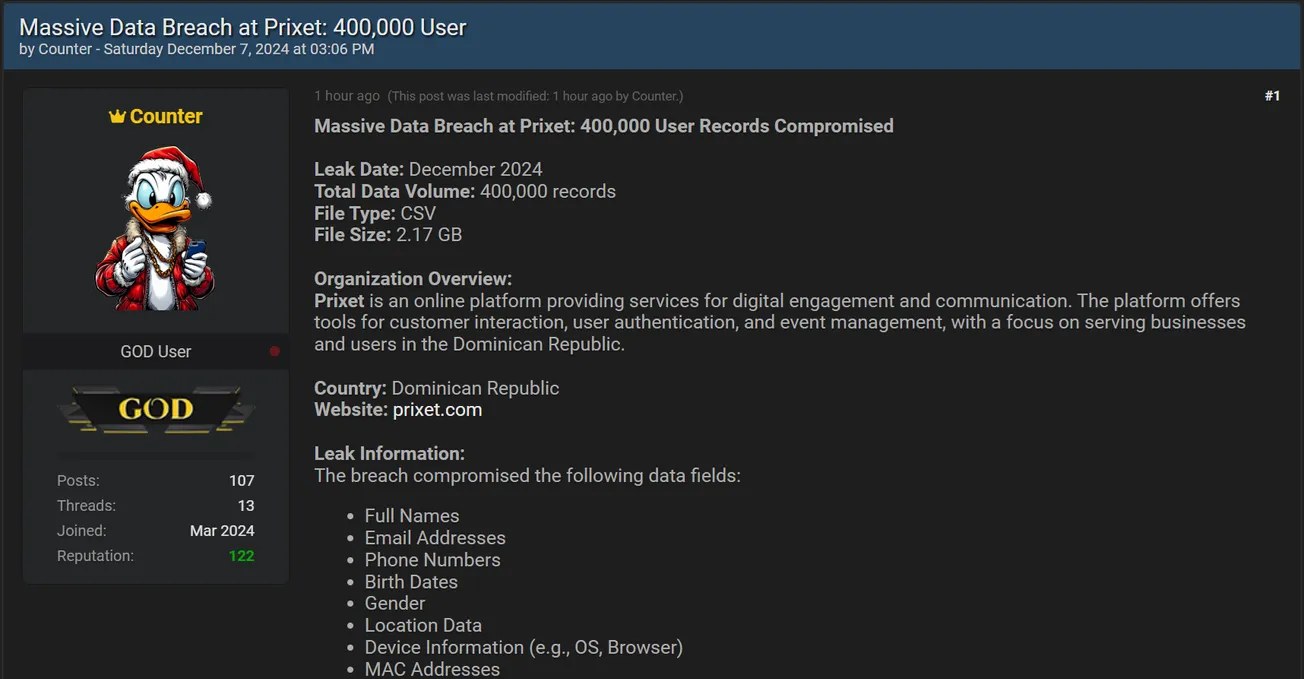Viewport: 1304px width, 679px height.
Task: Click the red online status indicator
Action: (274, 350)
